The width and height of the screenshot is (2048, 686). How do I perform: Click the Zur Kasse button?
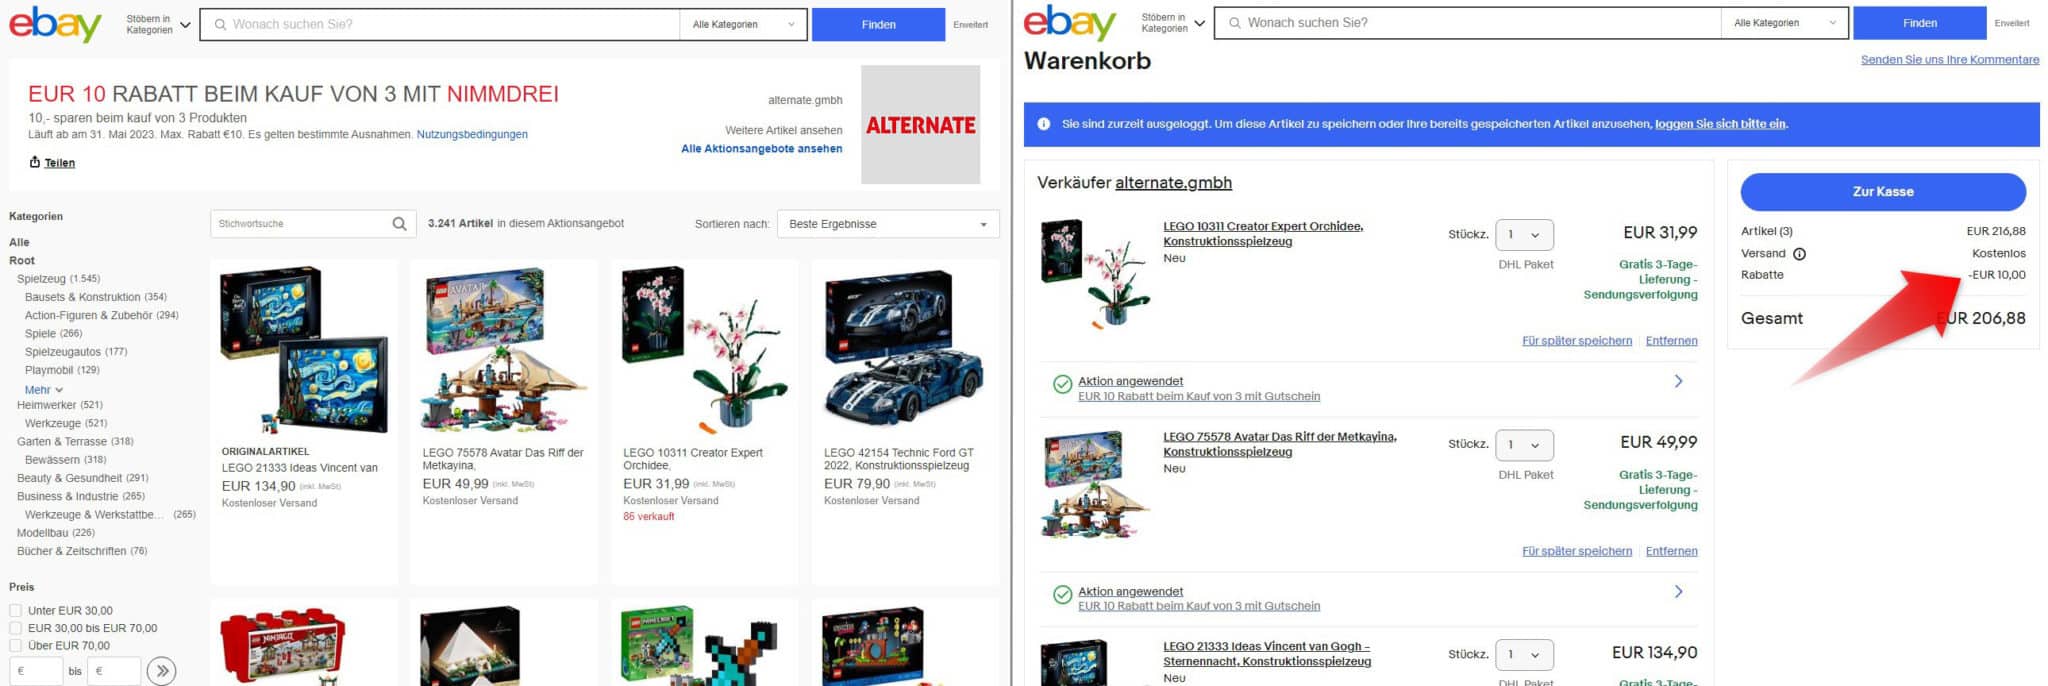coord(1883,191)
